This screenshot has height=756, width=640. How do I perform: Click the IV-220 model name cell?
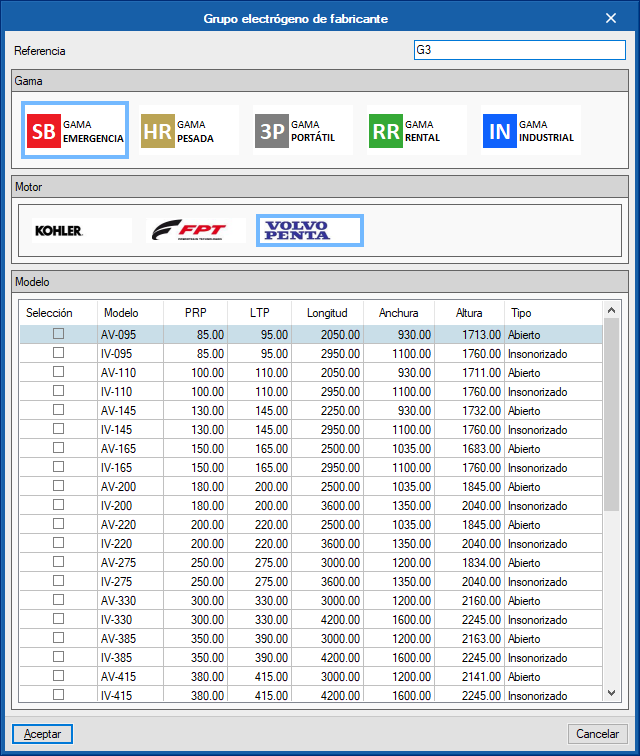[130, 543]
